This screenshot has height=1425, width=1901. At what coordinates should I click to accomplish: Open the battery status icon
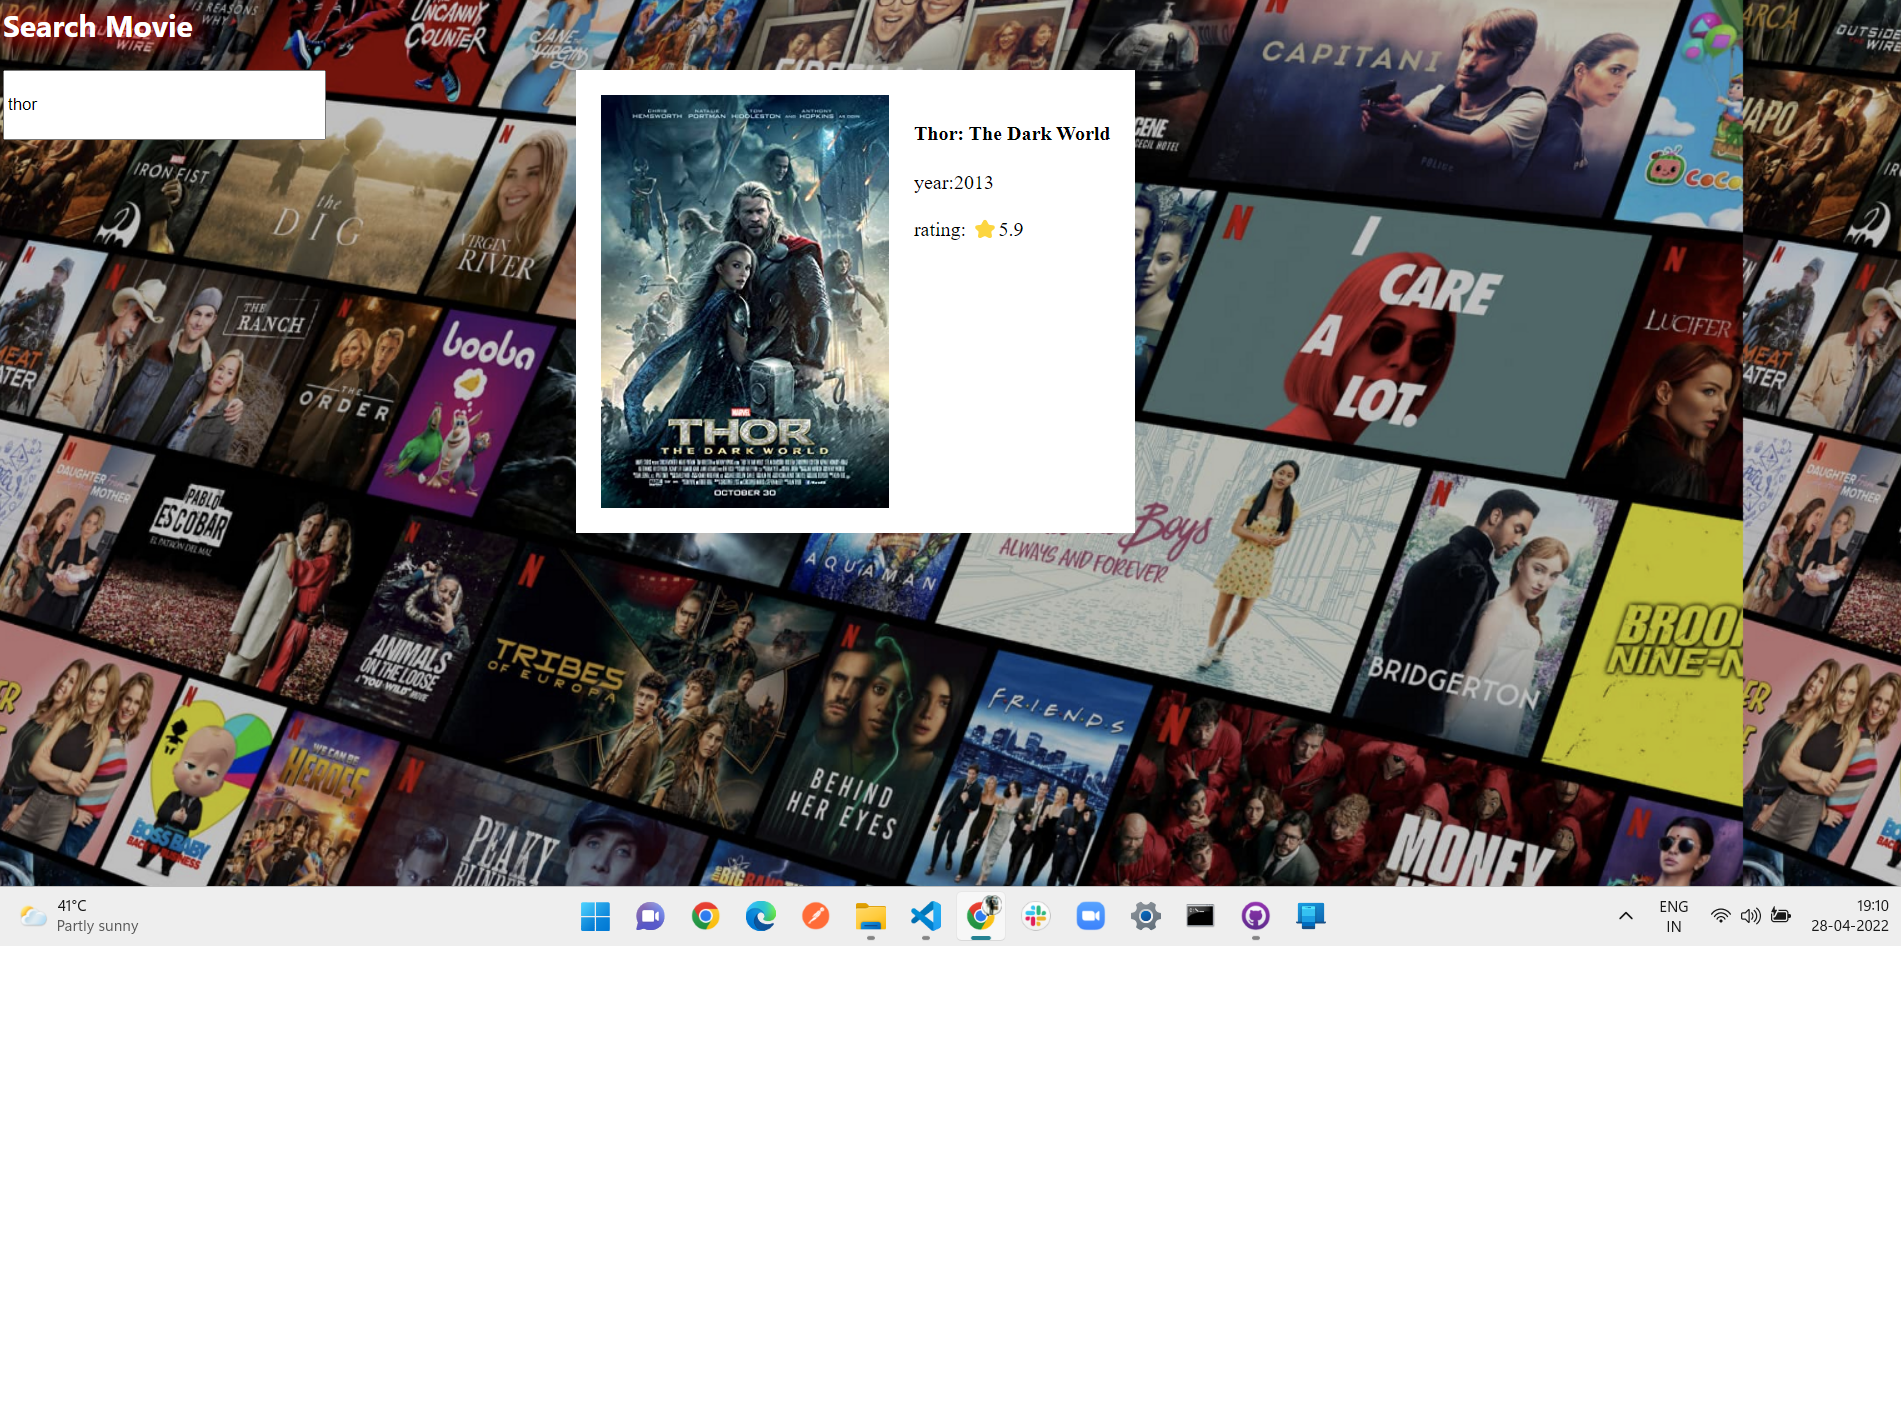[1780, 916]
